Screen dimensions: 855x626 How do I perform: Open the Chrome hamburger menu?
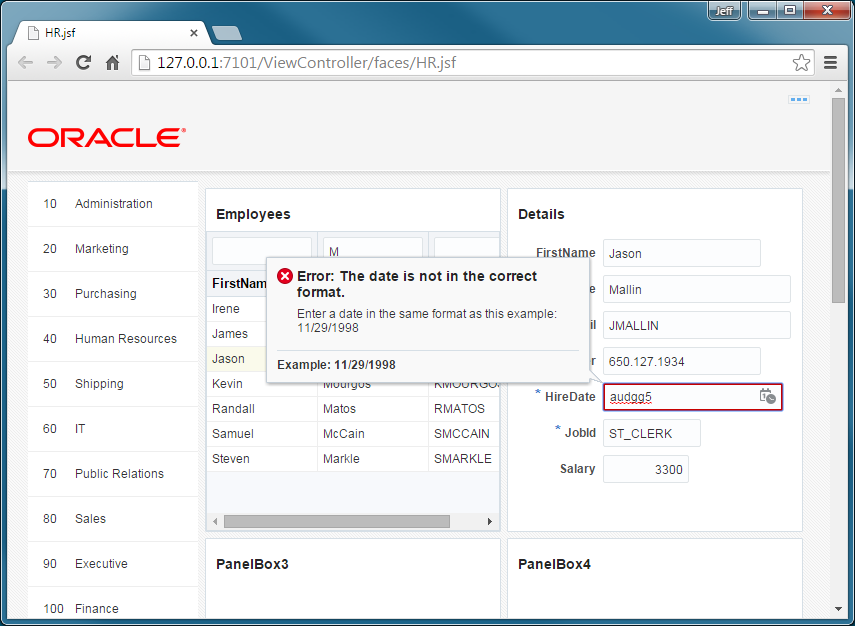(x=830, y=63)
